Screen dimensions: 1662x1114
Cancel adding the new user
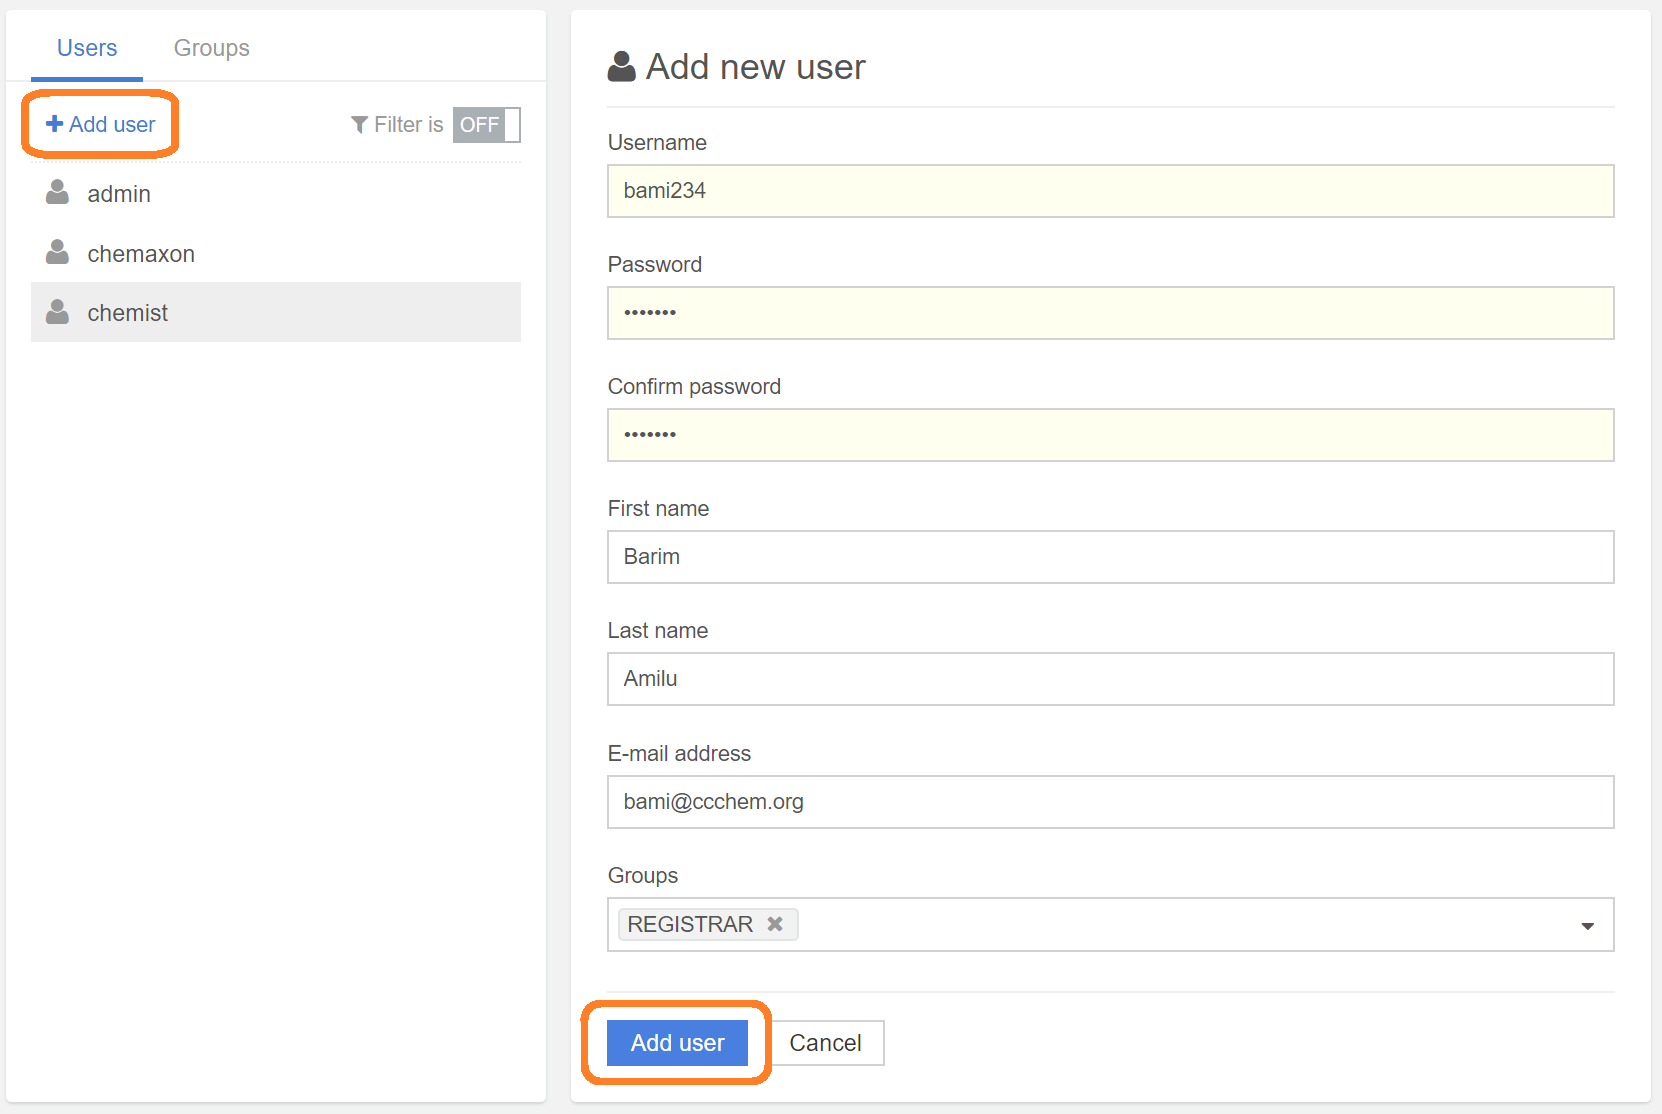click(825, 1043)
